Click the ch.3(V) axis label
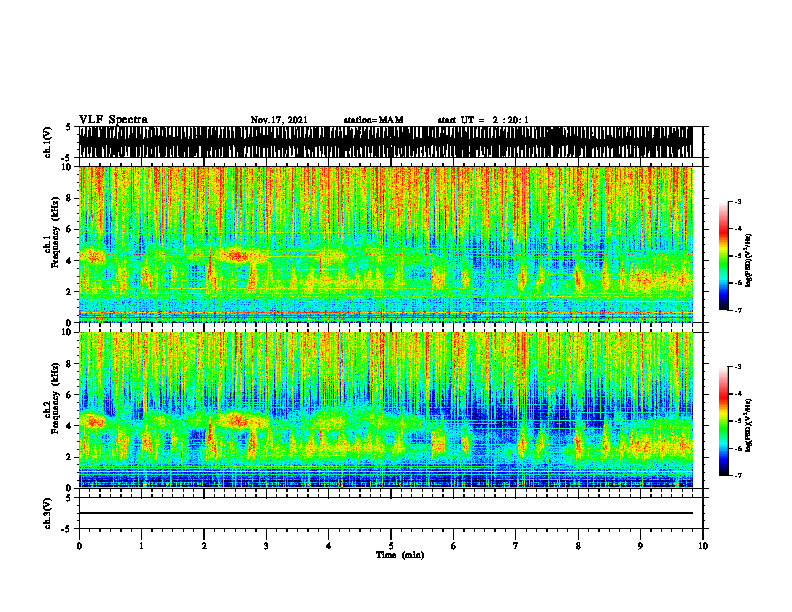This screenshot has width=792, height=612. (x=48, y=513)
